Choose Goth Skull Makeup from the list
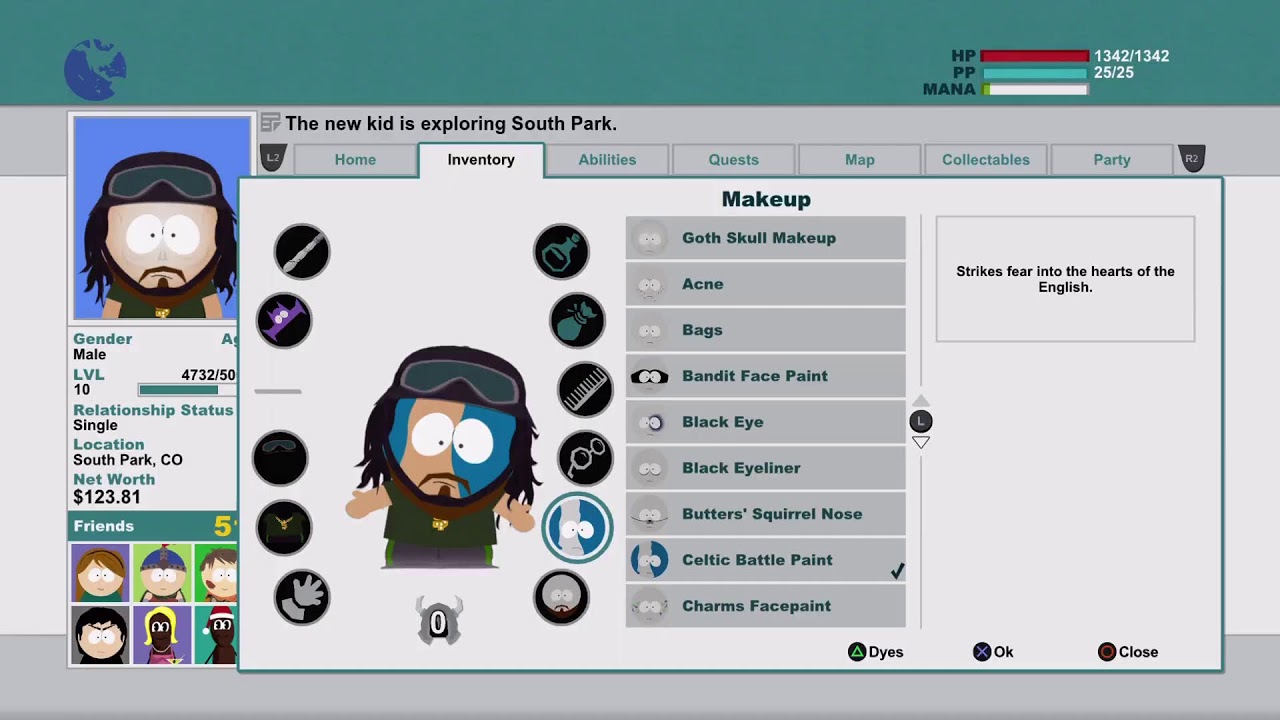 766,238
